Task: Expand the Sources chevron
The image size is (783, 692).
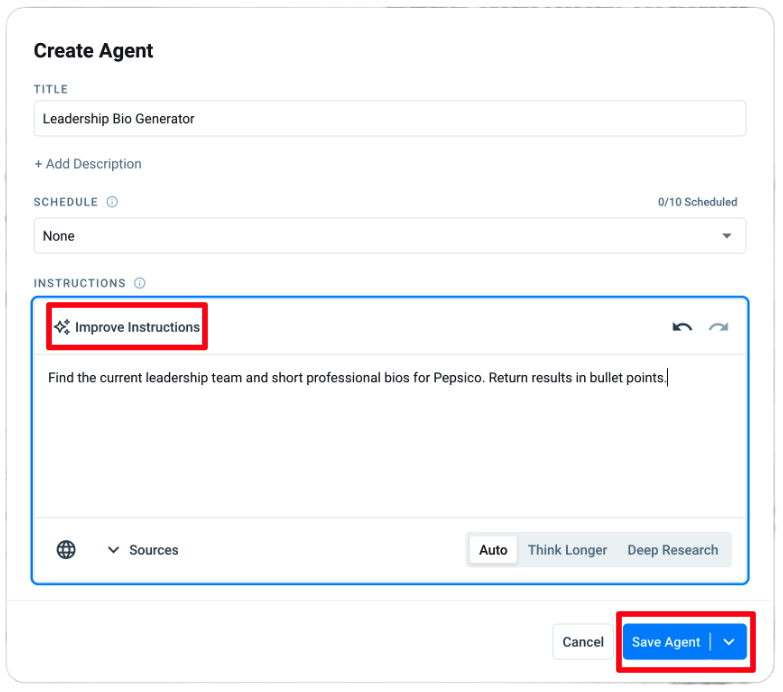Action: tap(113, 550)
